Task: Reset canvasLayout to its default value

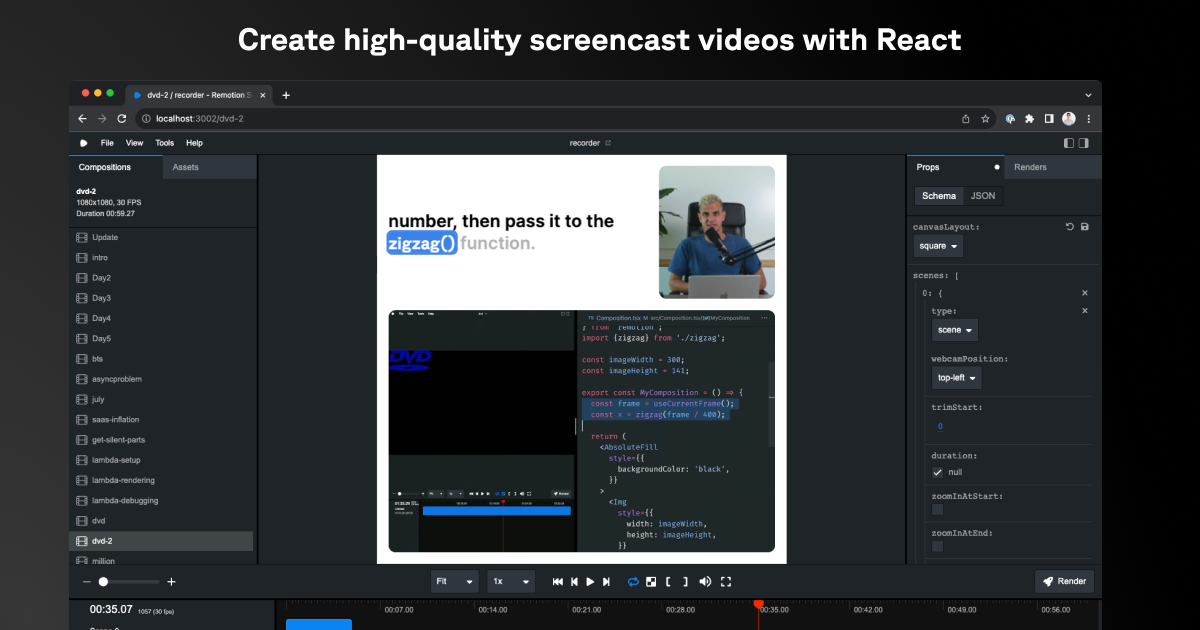Action: click(1070, 227)
